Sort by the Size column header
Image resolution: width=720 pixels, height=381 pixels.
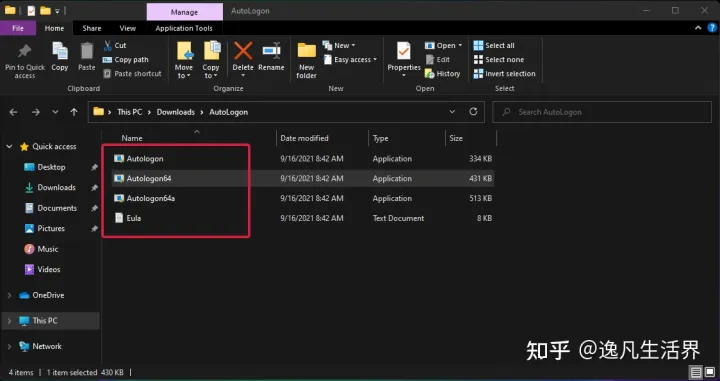coord(456,138)
